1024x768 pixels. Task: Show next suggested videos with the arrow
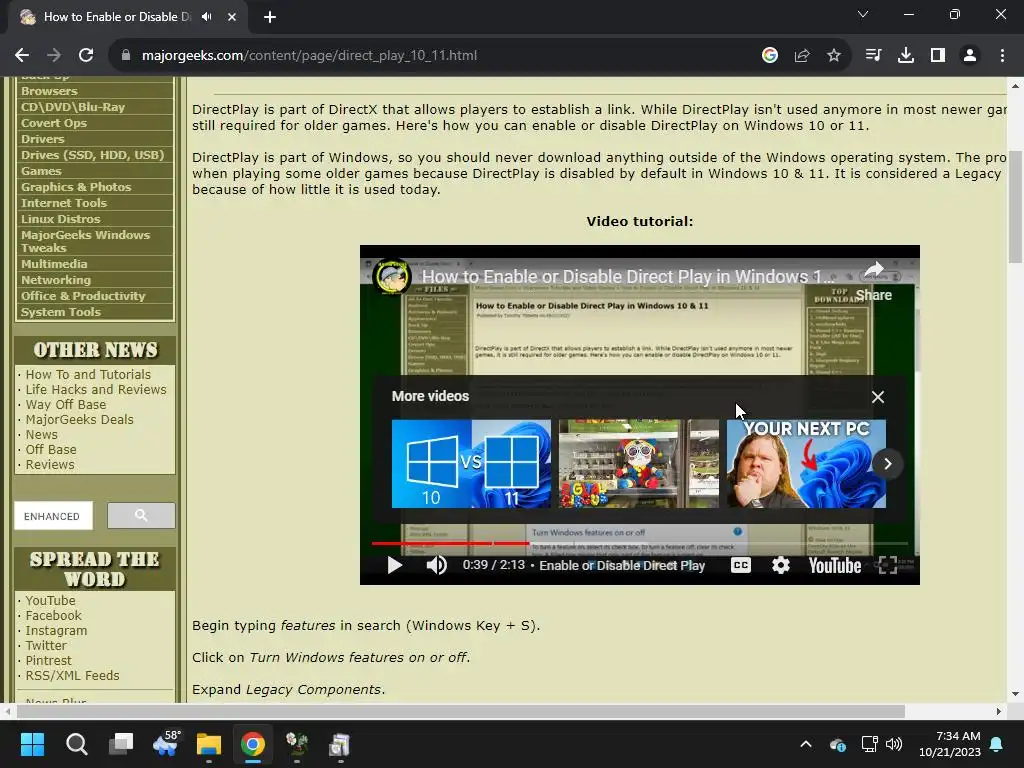tap(888, 464)
